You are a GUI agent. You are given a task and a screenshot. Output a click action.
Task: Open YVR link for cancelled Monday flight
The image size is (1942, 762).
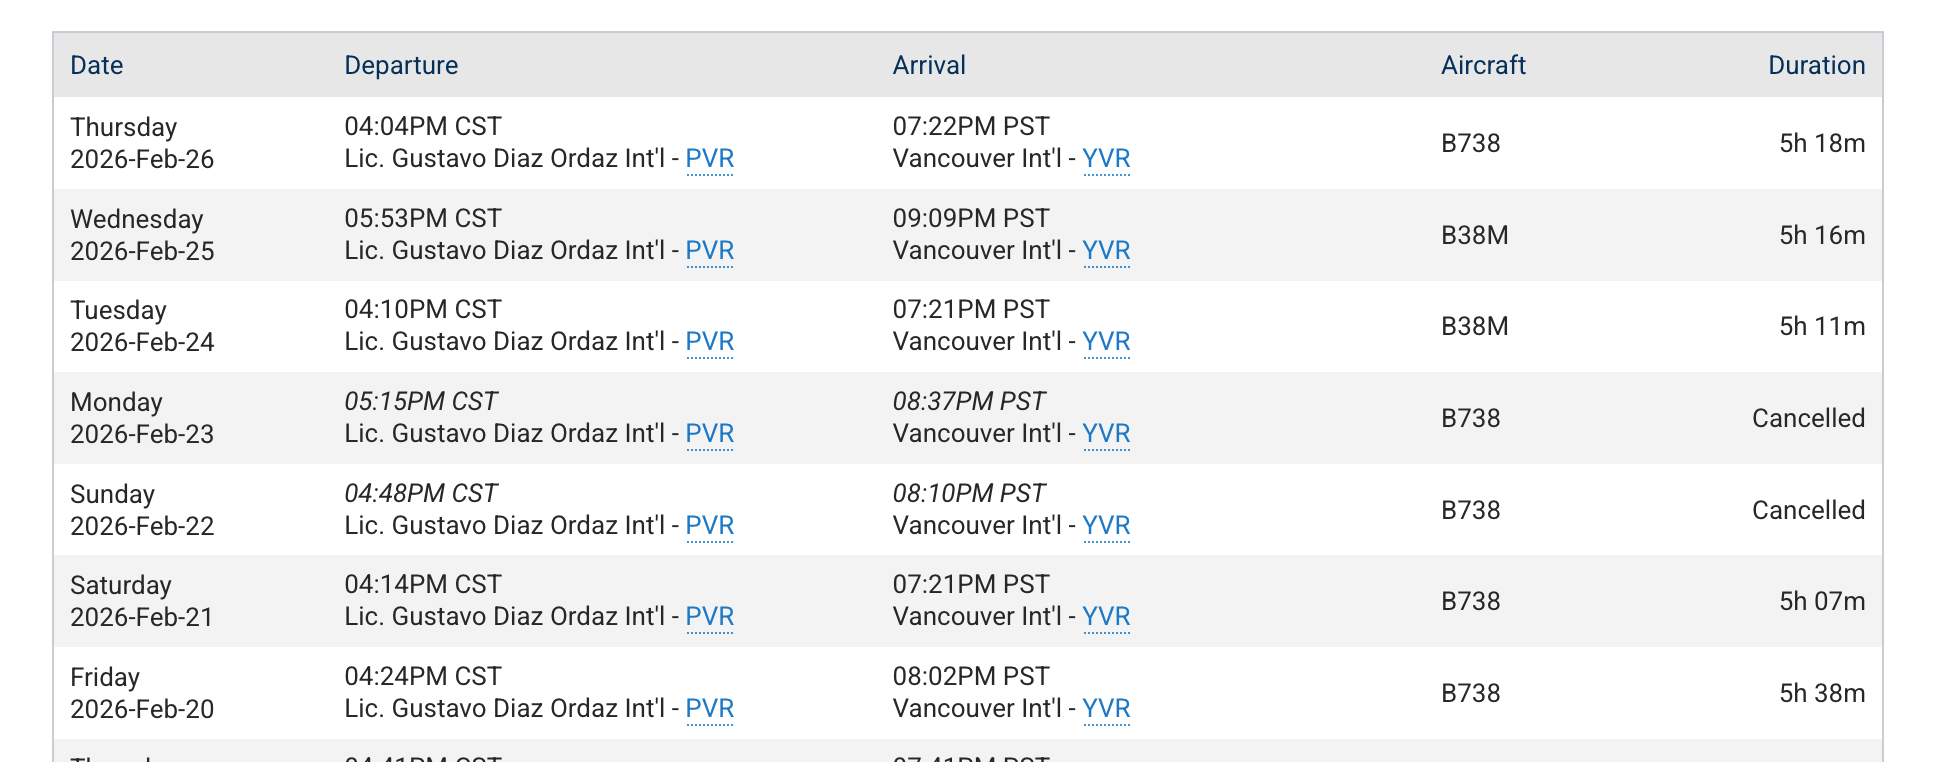point(1106,434)
